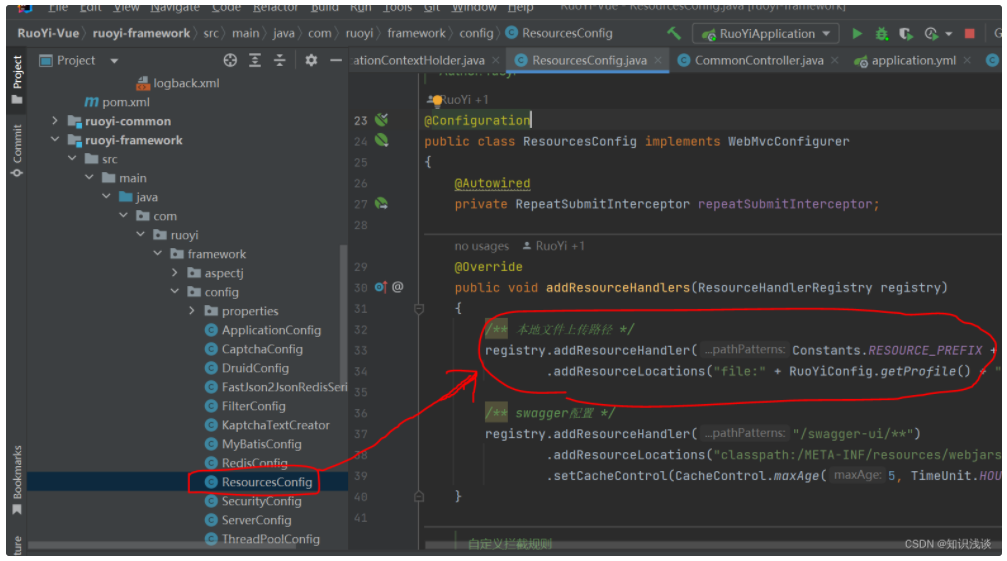Screen dimensions: 1007x561
Task: Open the Project view type dropdown
Action: point(114,61)
